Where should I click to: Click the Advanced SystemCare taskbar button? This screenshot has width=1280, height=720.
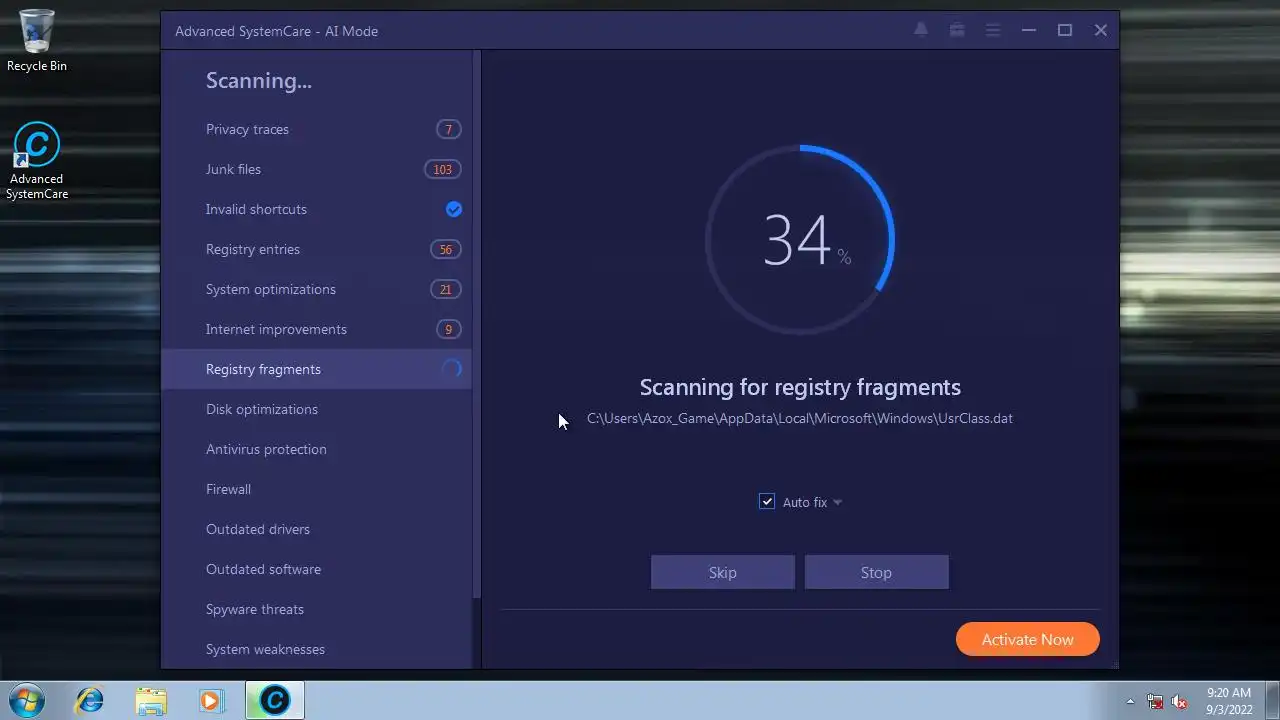(x=275, y=700)
